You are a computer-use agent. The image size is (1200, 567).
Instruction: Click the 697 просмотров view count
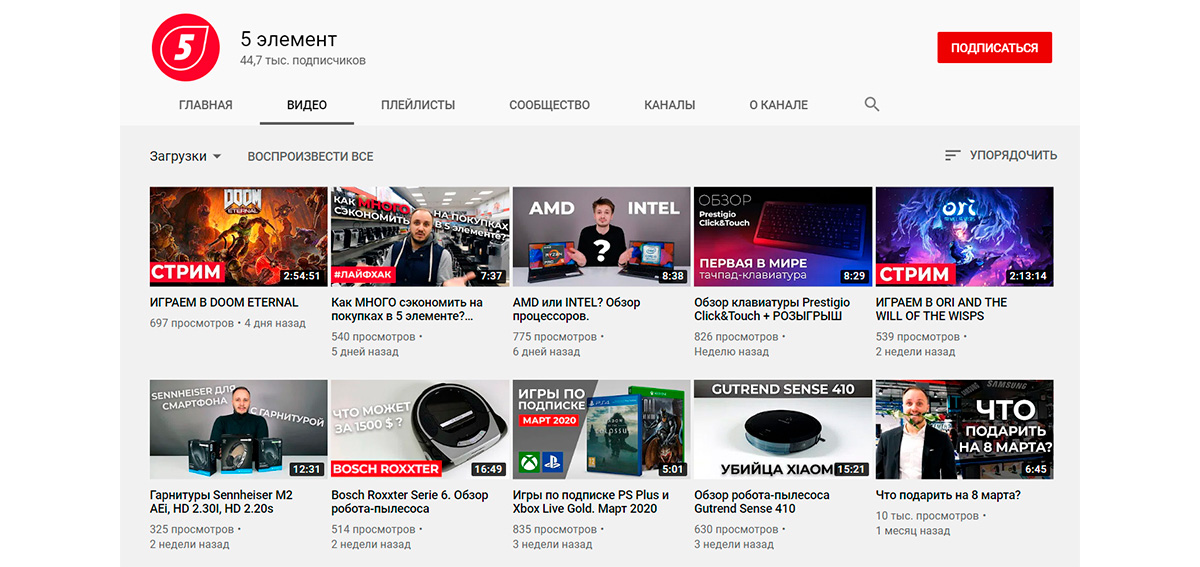[x=192, y=324]
